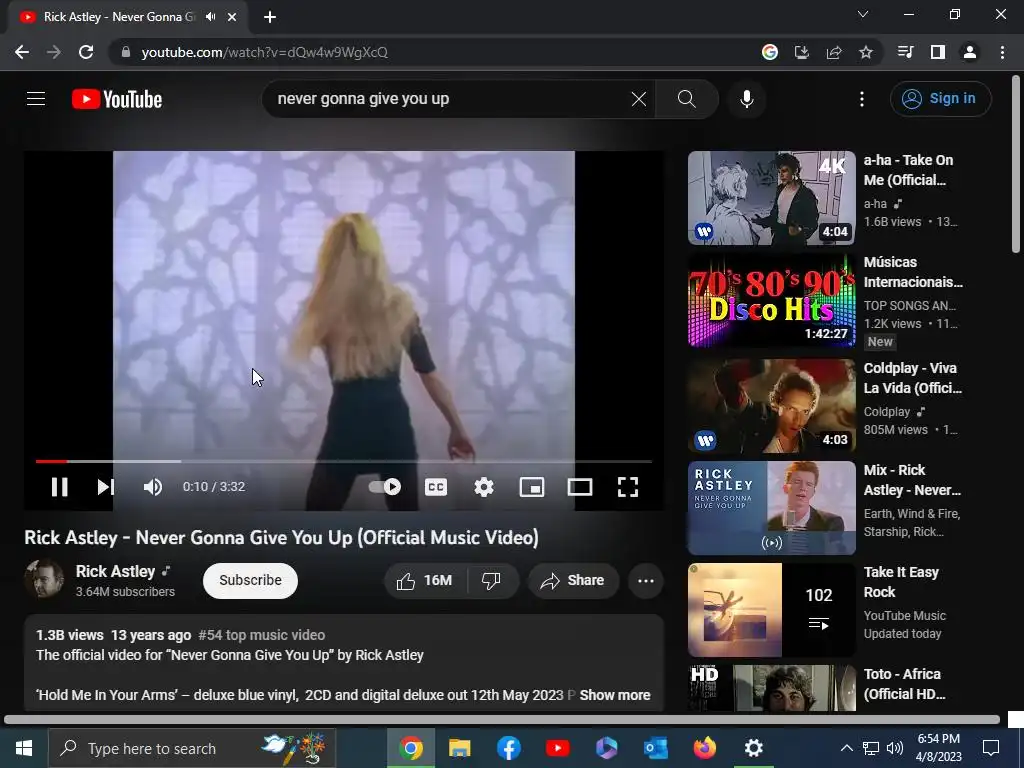Open Chrome media controls icon
The width and height of the screenshot is (1024, 768).
point(905,52)
